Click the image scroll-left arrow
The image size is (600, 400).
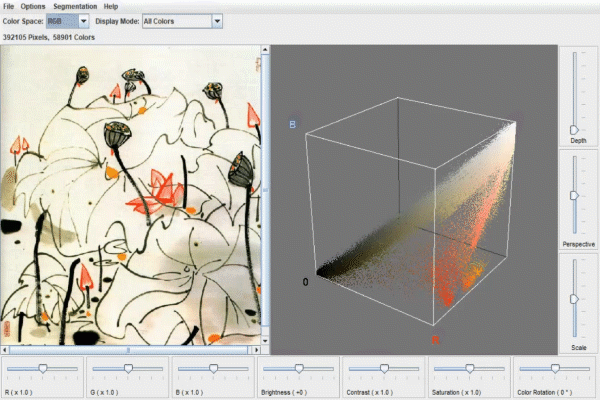[x=5, y=349]
